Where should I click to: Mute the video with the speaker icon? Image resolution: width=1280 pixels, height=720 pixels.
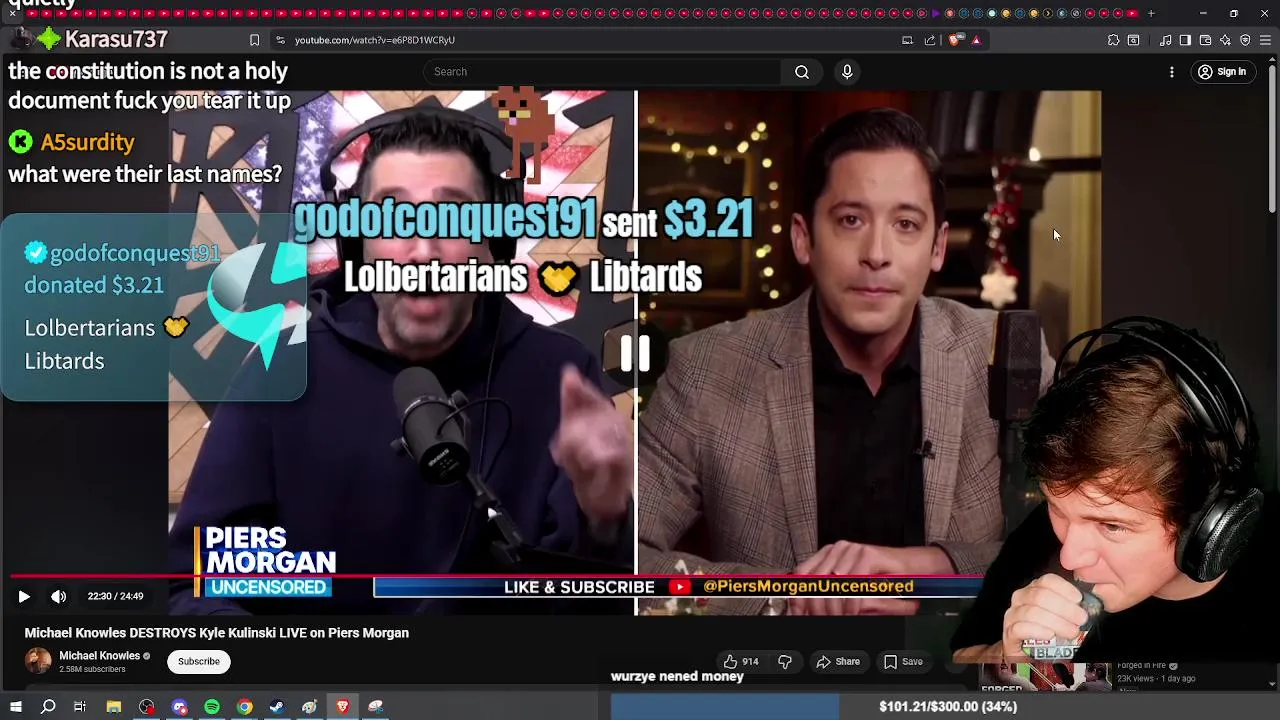point(59,596)
